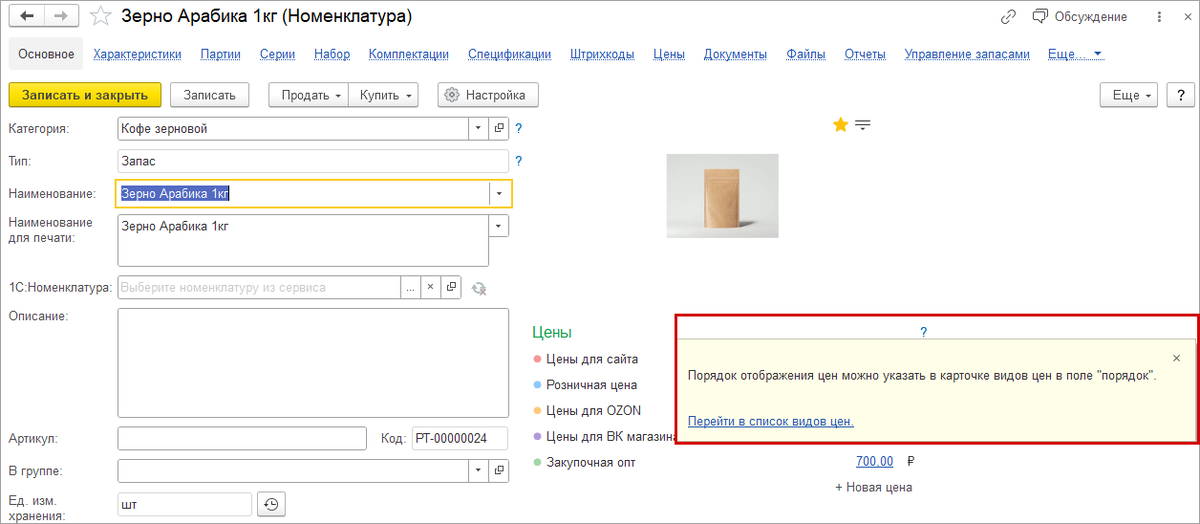Focus the Описание text area
The height and width of the screenshot is (524, 1200).
(314, 362)
